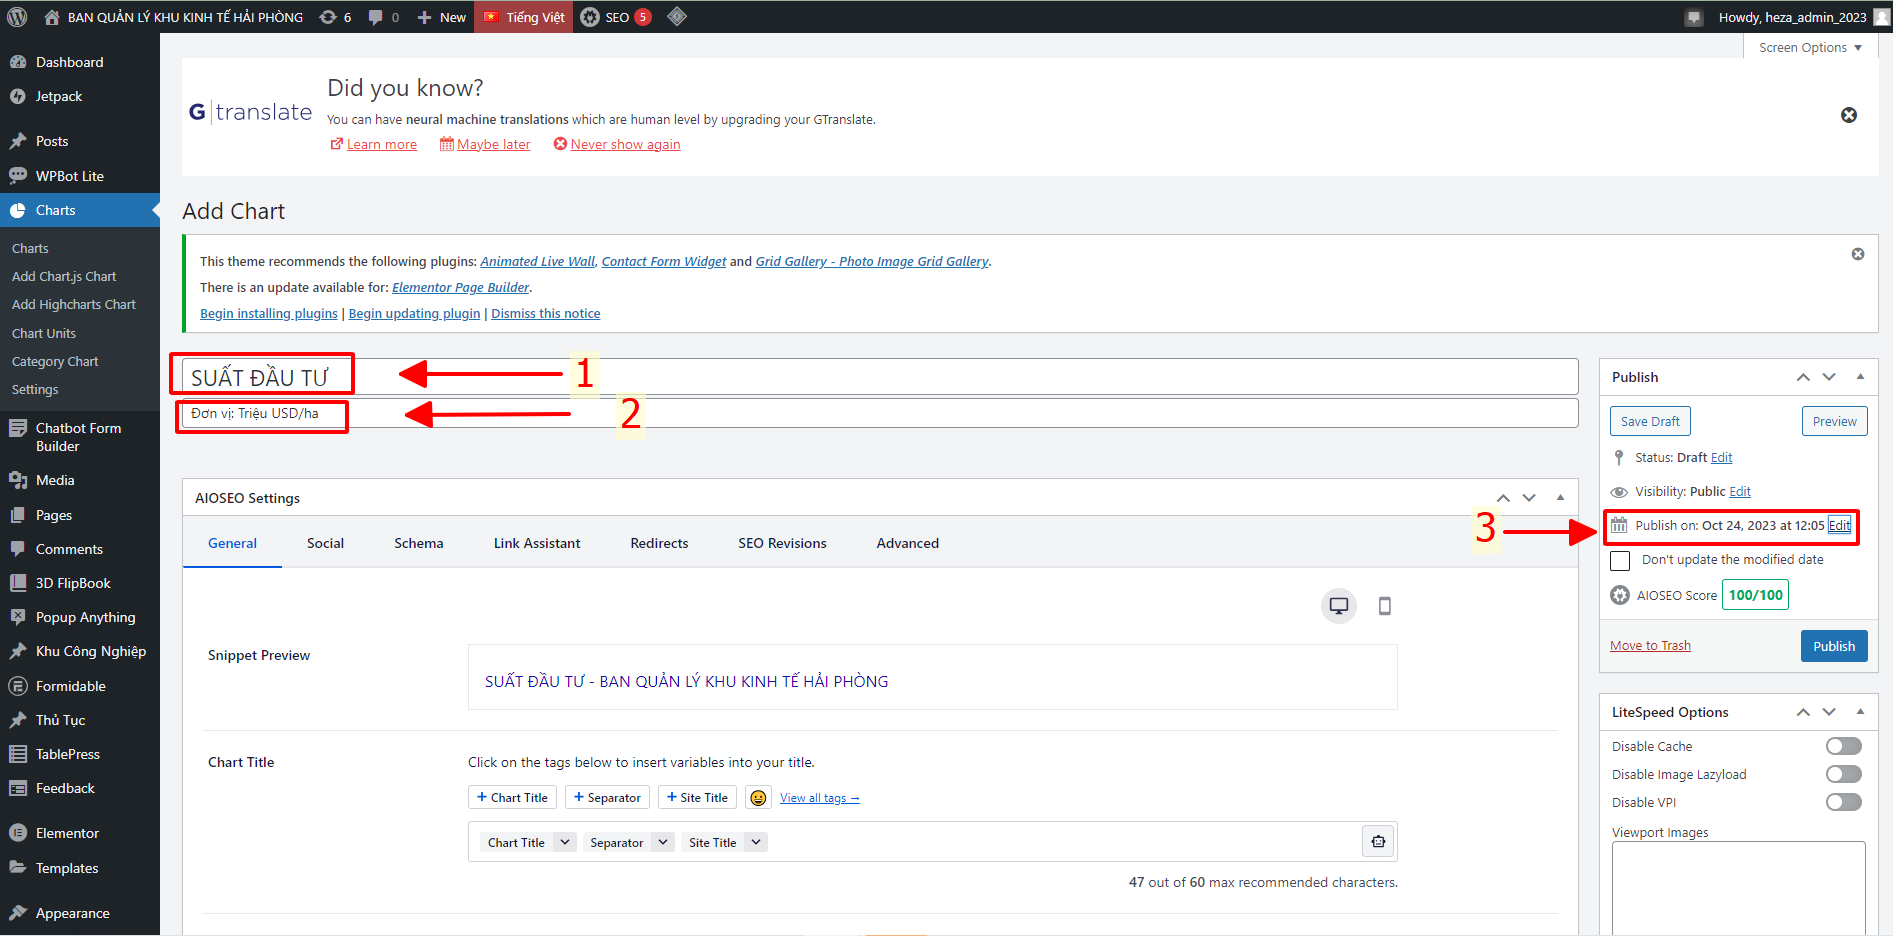Dismiss the GTranslate notice with X icon
The height and width of the screenshot is (936, 1893).
(x=1848, y=115)
